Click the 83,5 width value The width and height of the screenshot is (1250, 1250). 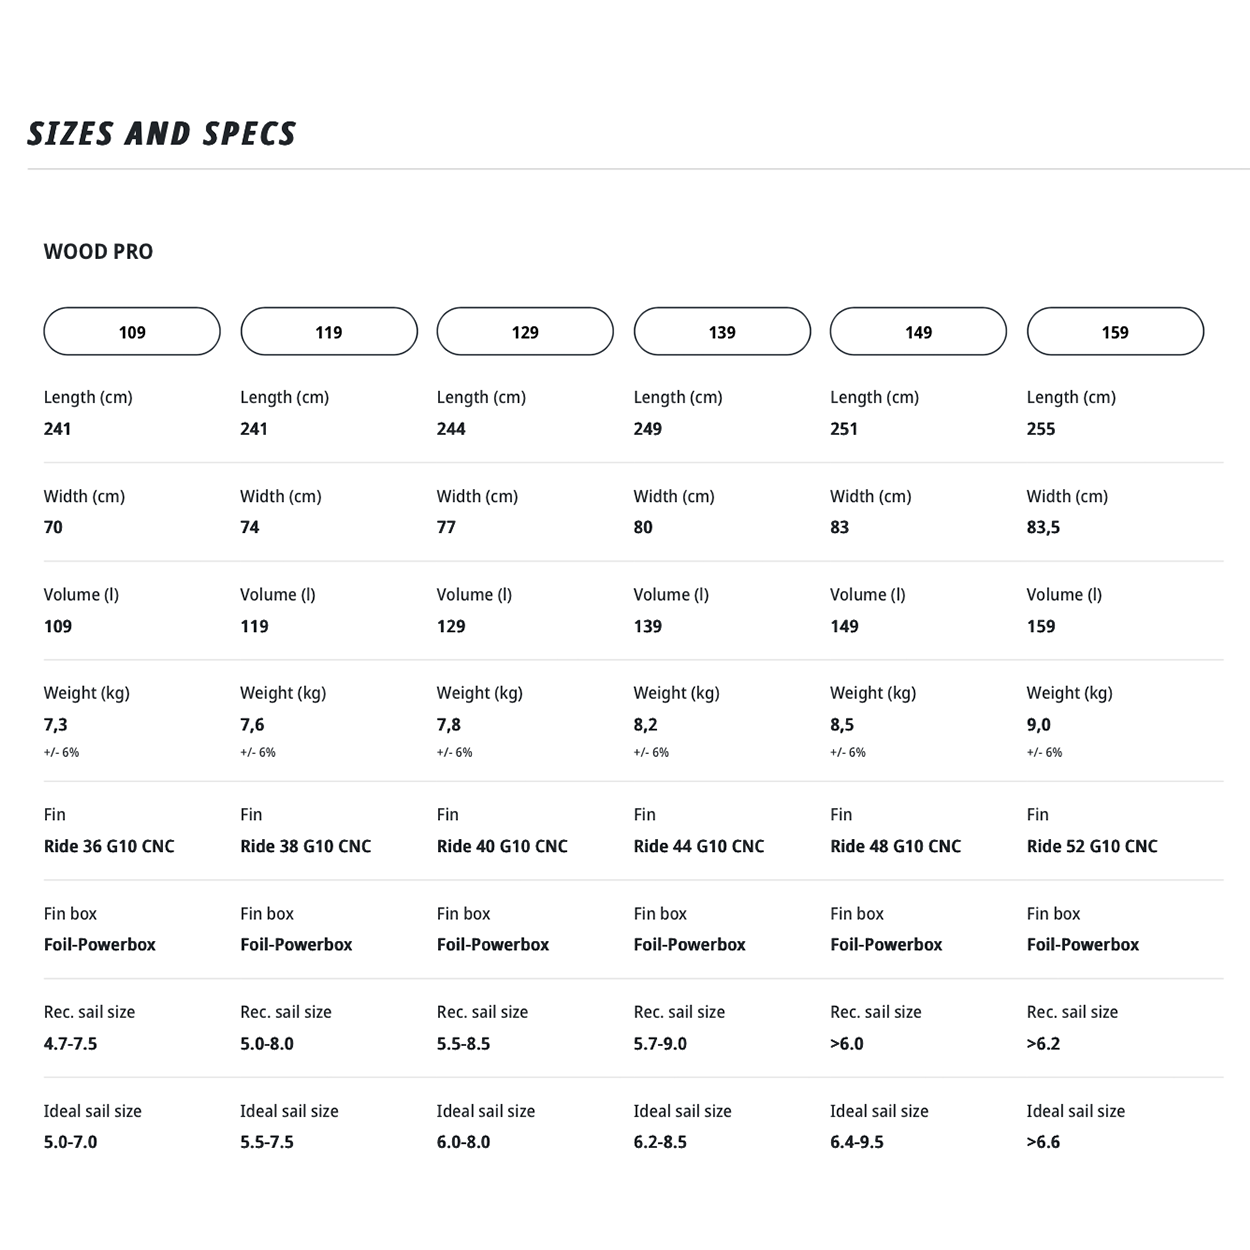(x=1043, y=527)
